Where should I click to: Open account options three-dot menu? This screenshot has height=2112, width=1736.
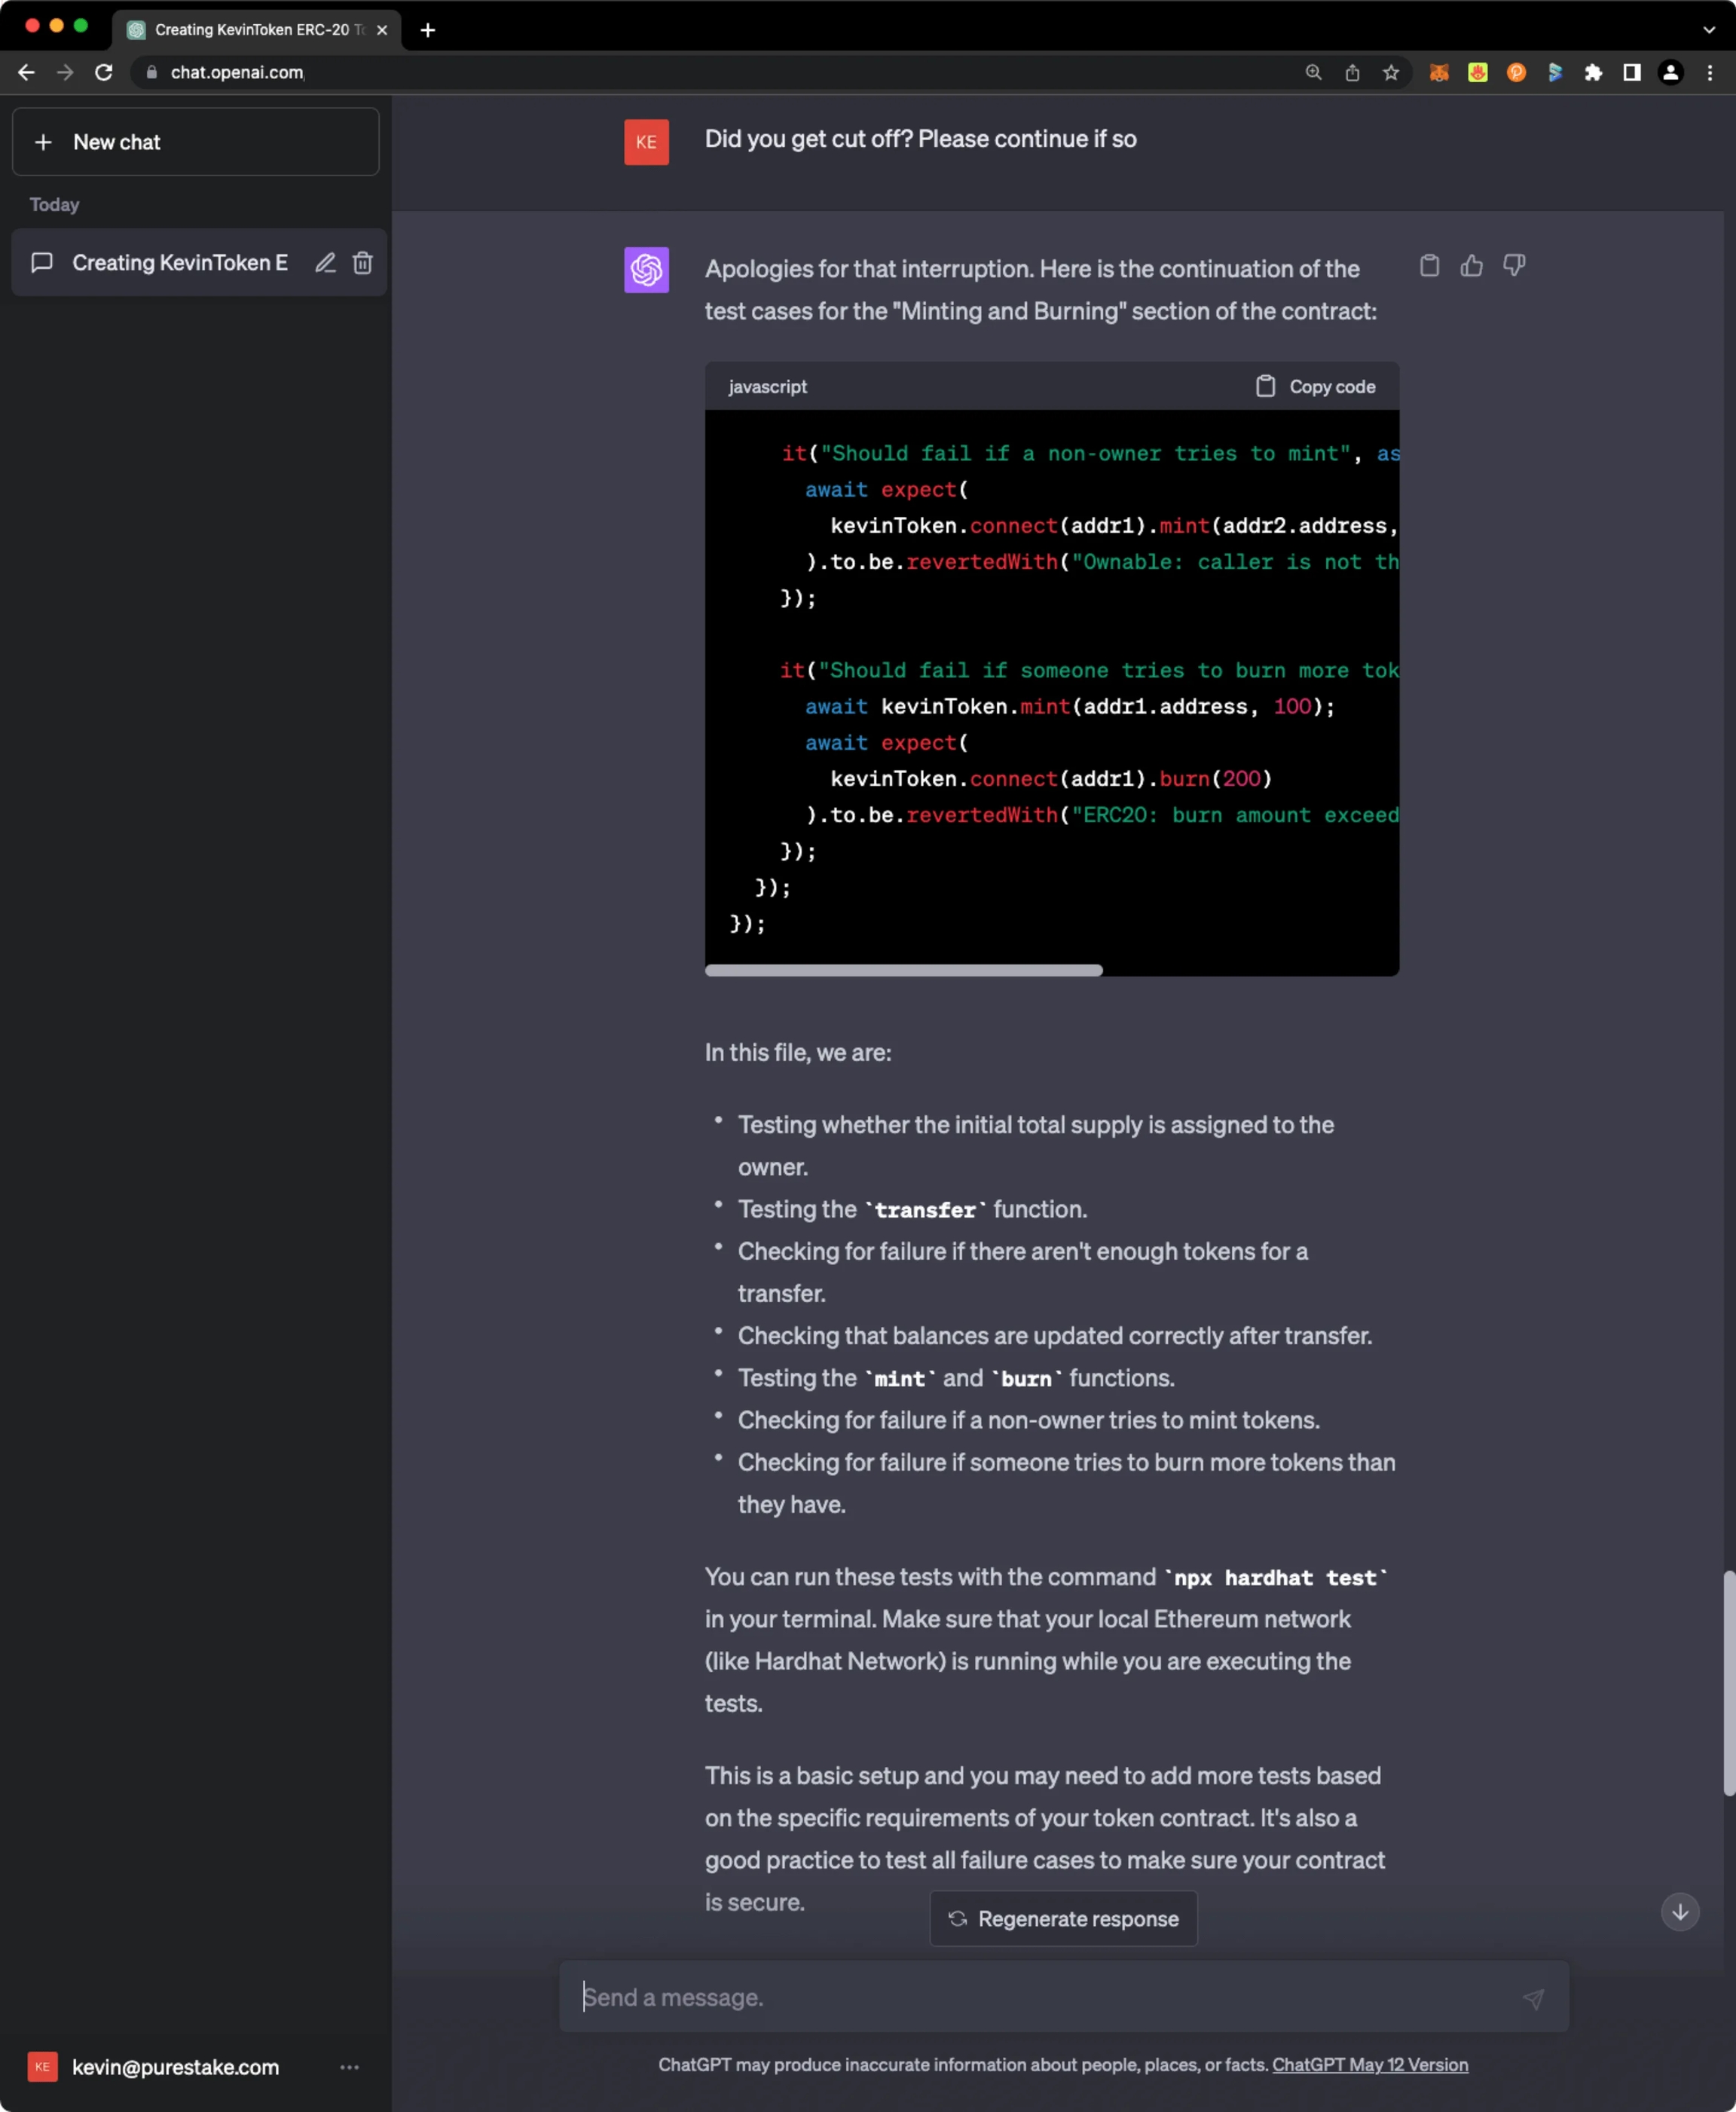[x=349, y=2066]
